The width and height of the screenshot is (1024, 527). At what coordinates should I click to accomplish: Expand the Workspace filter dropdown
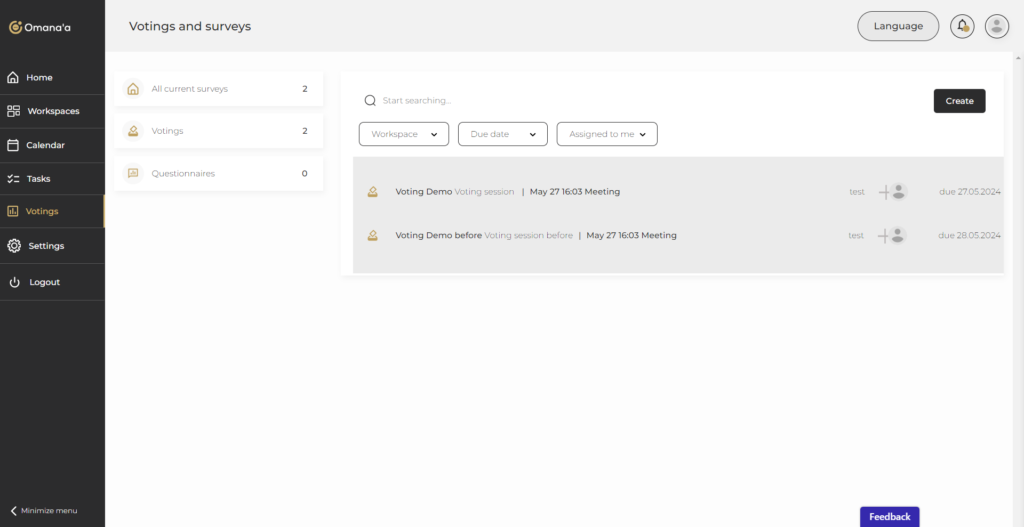(x=403, y=134)
